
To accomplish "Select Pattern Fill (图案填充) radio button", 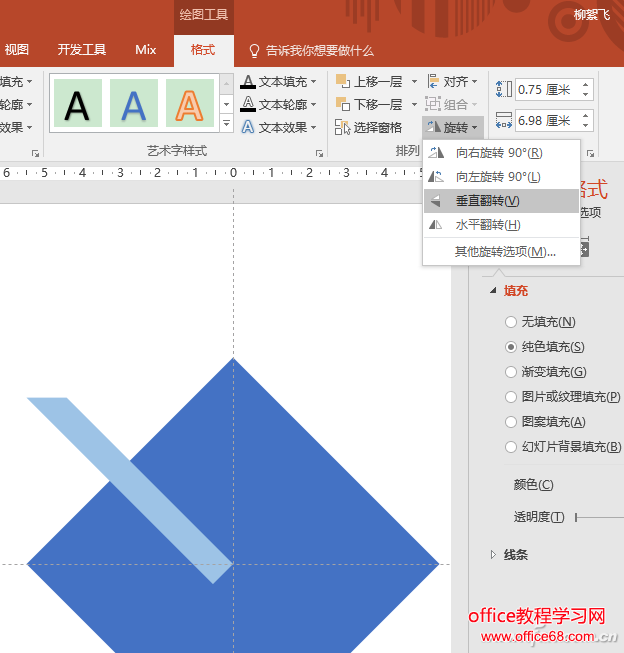I will (x=511, y=422).
